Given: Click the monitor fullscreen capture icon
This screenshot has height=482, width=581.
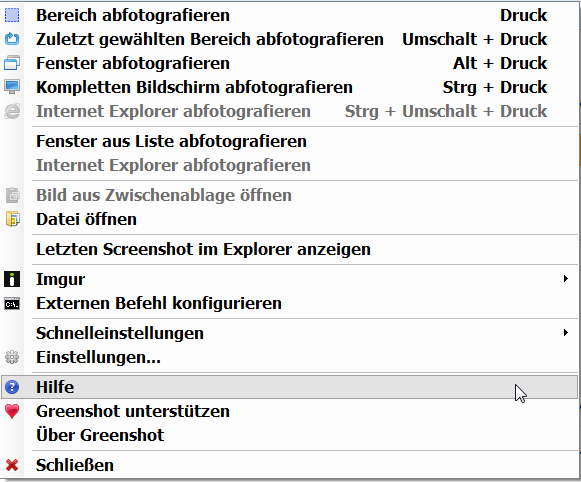Looking at the screenshot, I should [x=12, y=87].
